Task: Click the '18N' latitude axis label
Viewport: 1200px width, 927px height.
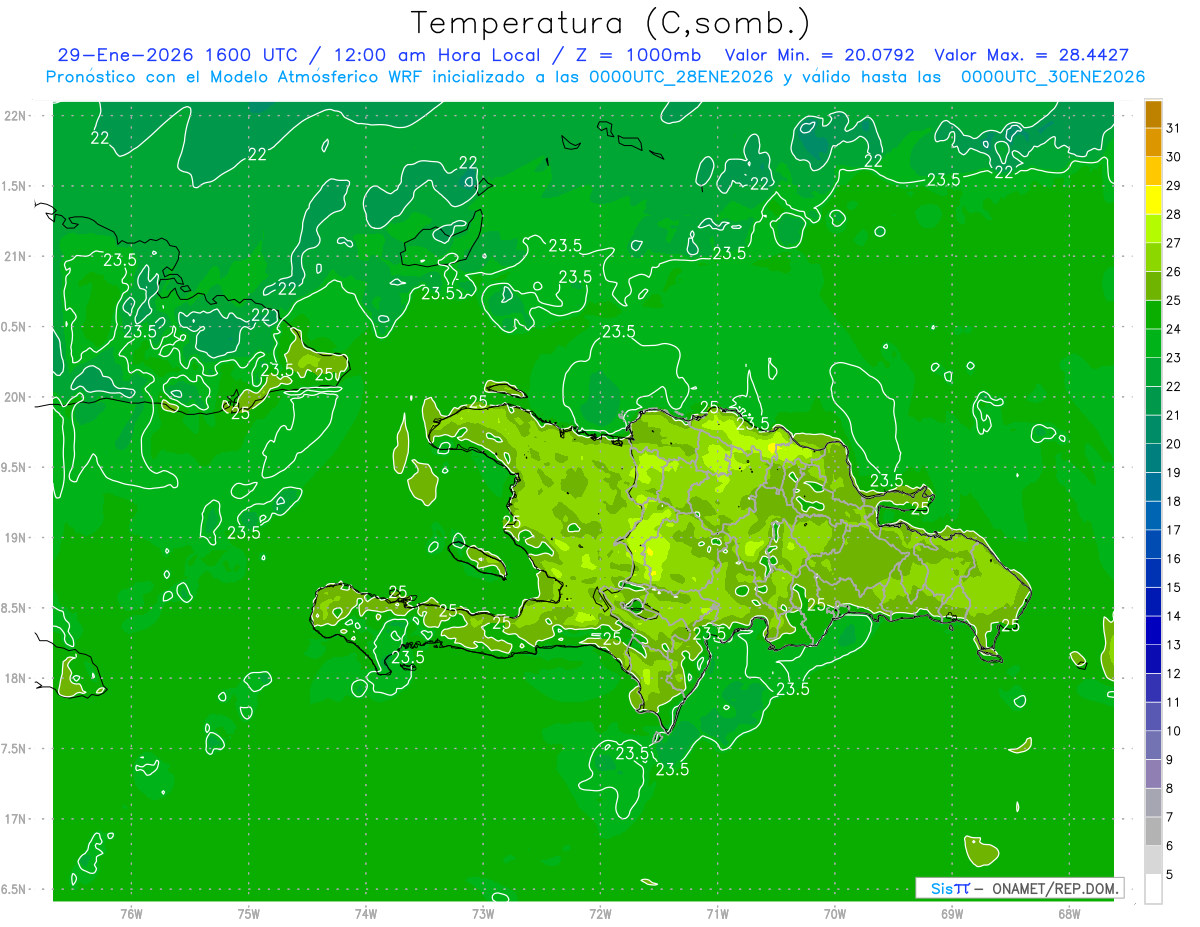Action: [x=17, y=678]
